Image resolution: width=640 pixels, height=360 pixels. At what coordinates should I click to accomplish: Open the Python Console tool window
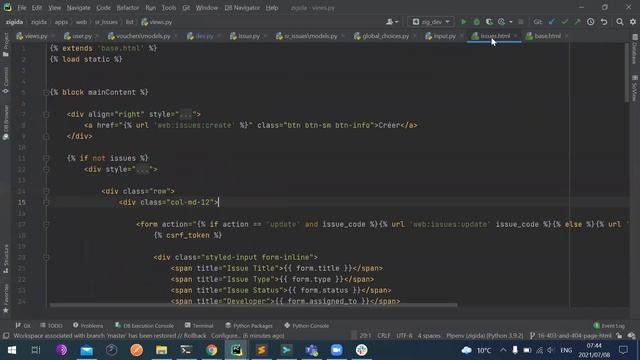[x=307, y=326]
